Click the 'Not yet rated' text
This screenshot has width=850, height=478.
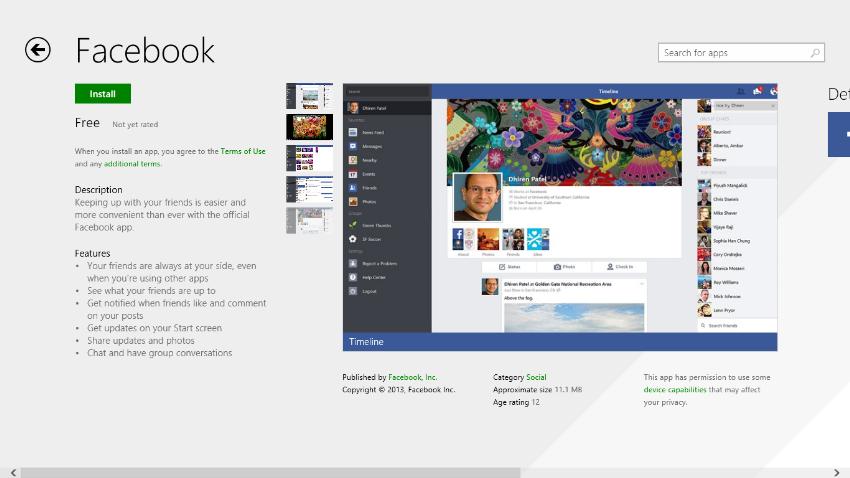coord(135,124)
